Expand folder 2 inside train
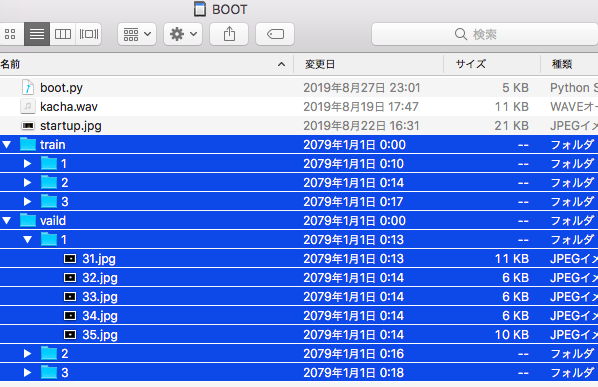598x387 pixels. (27, 183)
